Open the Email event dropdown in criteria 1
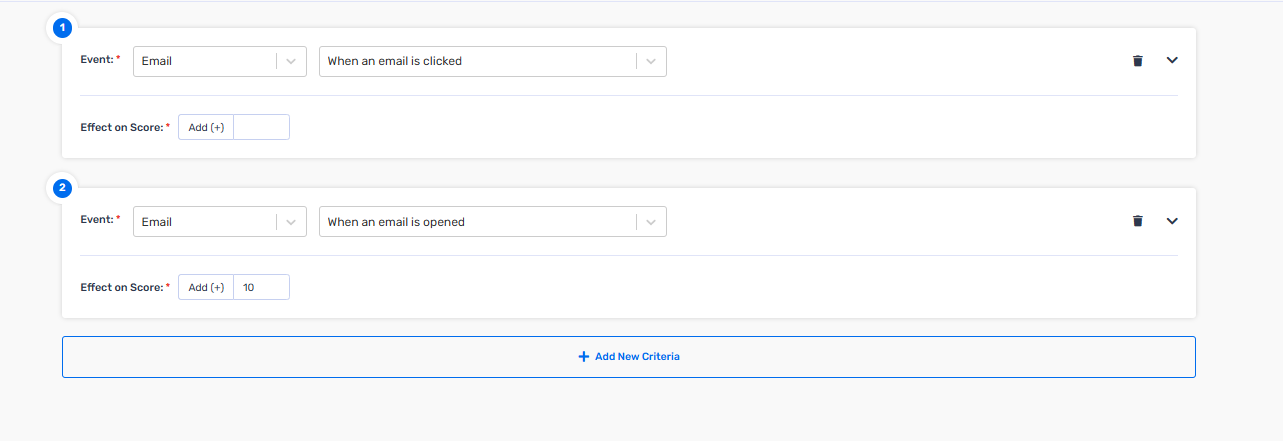The height and width of the screenshot is (441, 1283). [220, 61]
